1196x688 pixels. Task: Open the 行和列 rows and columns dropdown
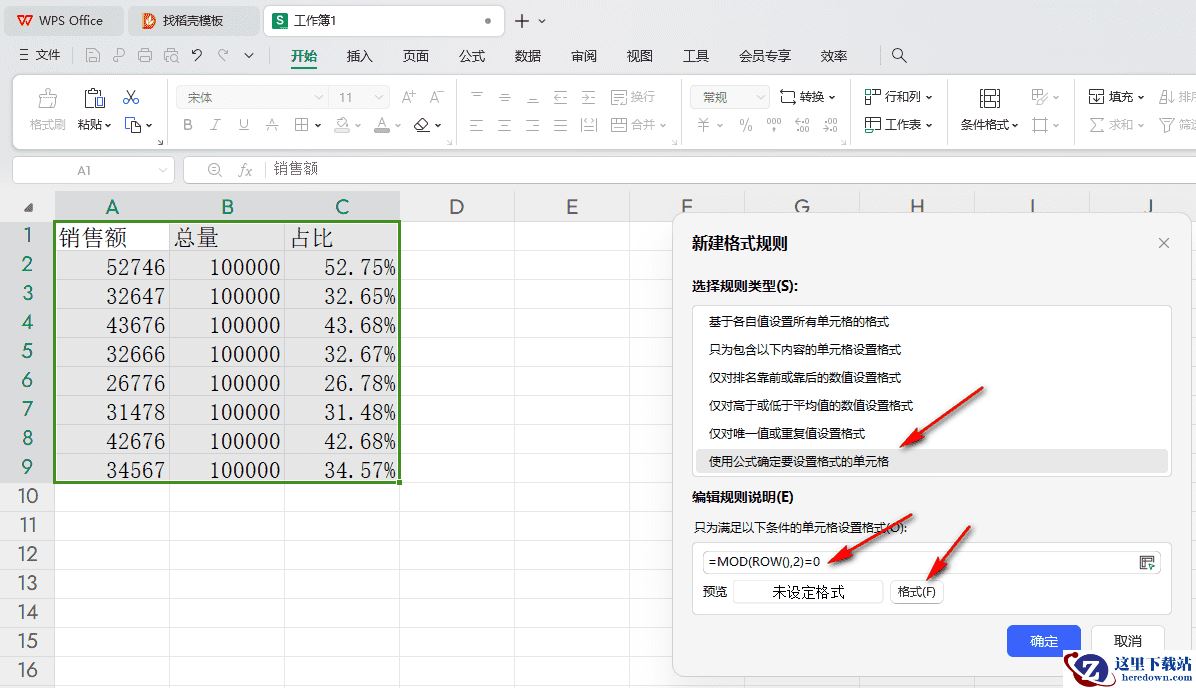[899, 97]
